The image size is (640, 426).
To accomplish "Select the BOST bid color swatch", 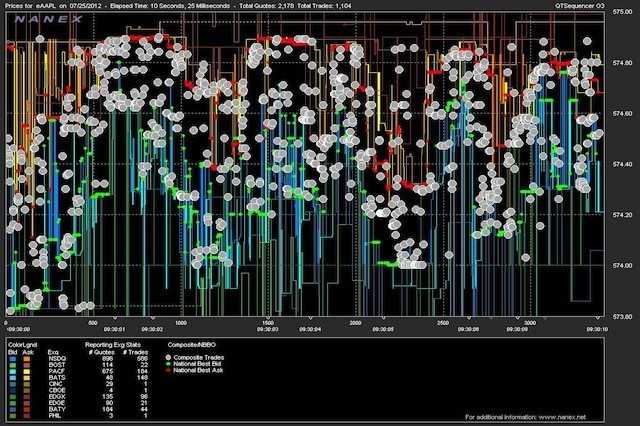I will click(x=13, y=365).
